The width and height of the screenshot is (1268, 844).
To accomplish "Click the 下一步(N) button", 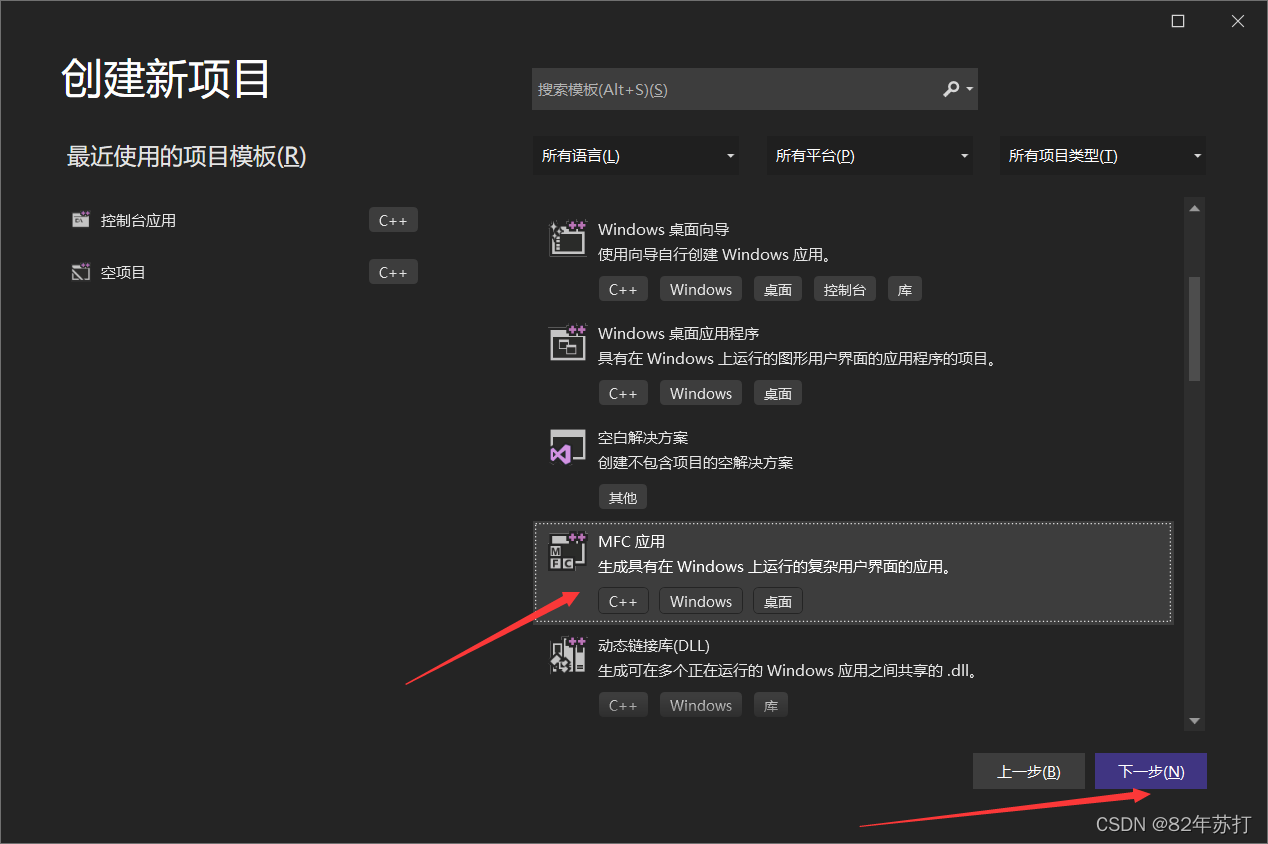I will point(1150,771).
